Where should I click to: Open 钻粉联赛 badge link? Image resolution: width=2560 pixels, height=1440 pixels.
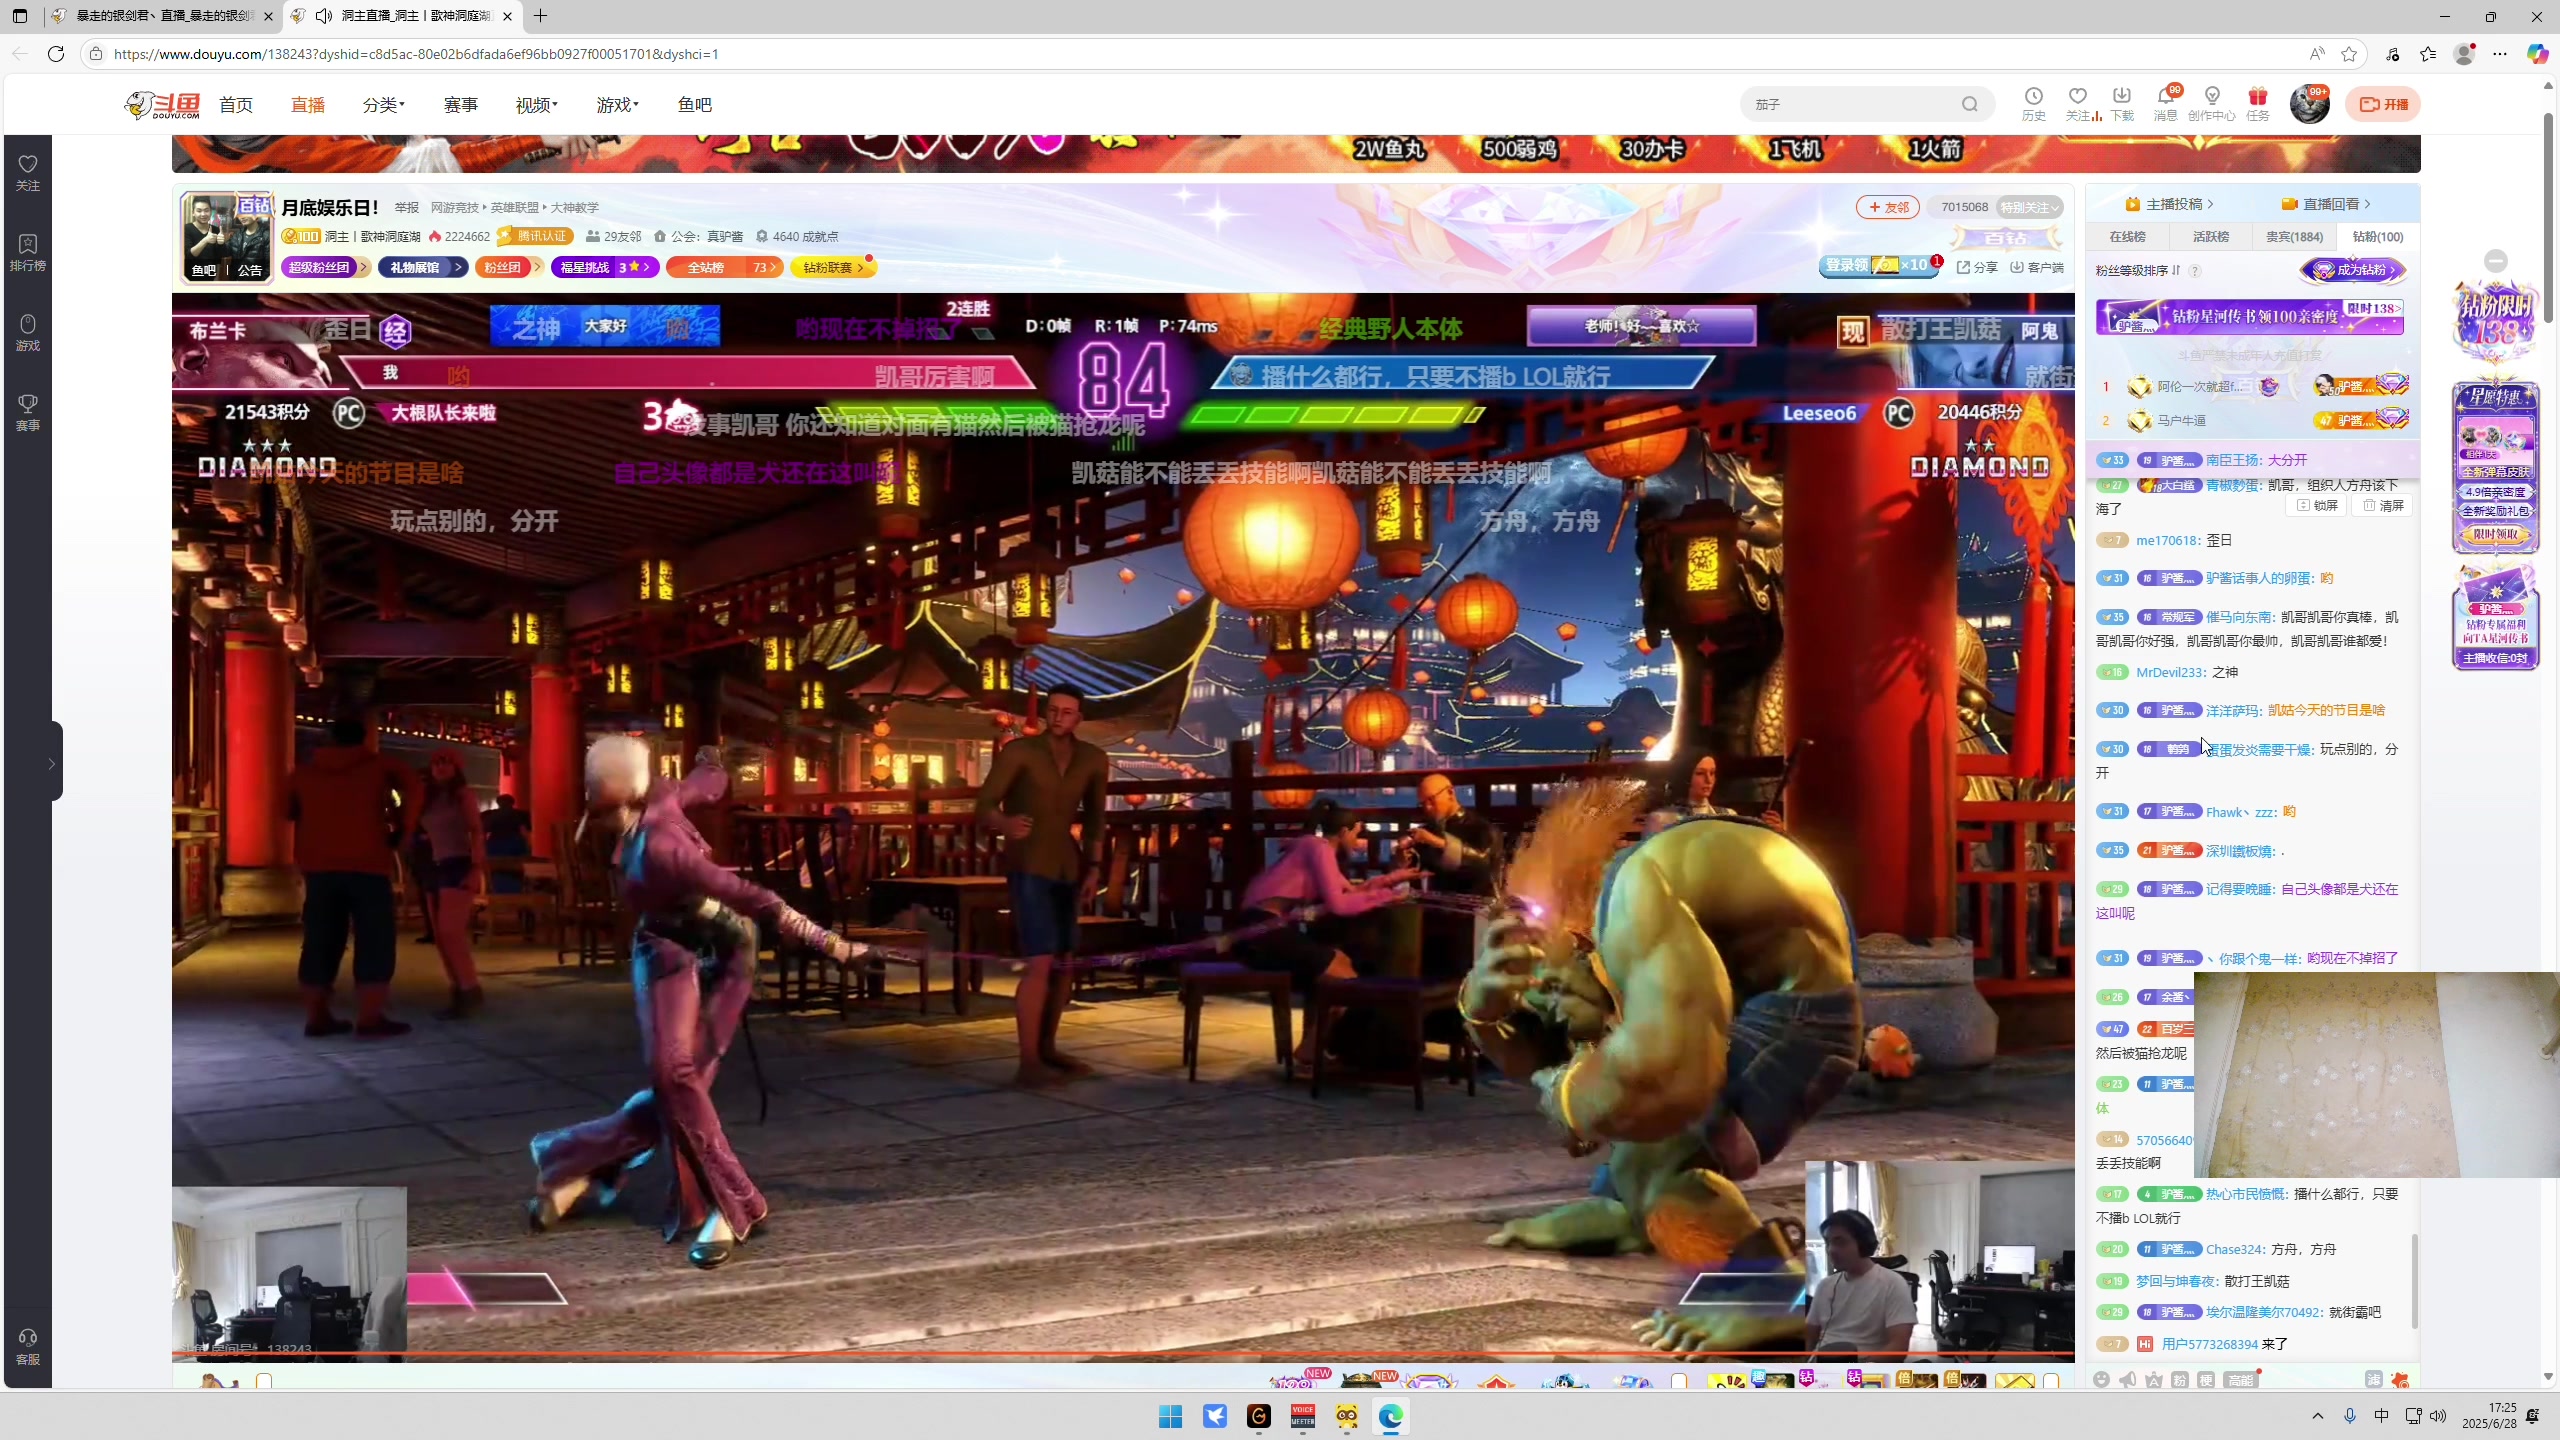click(833, 267)
